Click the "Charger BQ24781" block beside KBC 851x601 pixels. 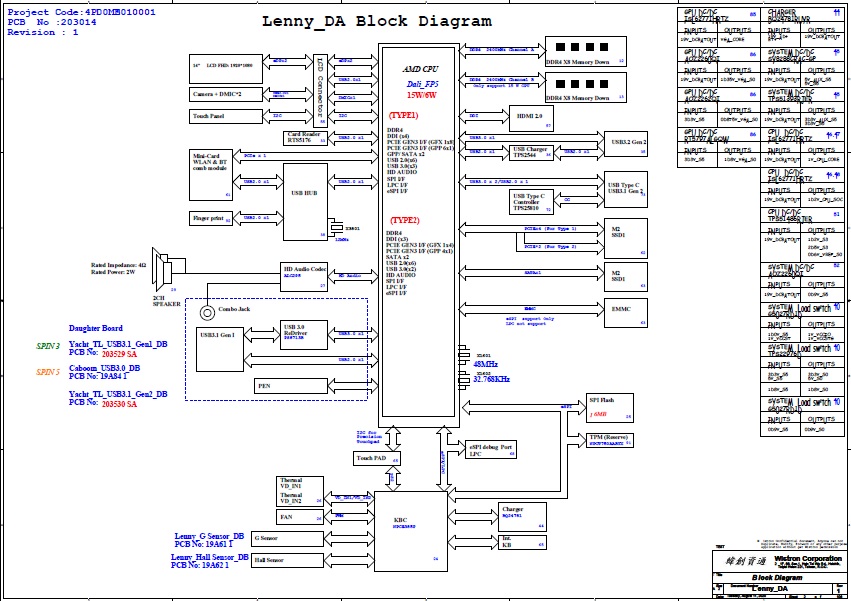[x=522, y=517]
